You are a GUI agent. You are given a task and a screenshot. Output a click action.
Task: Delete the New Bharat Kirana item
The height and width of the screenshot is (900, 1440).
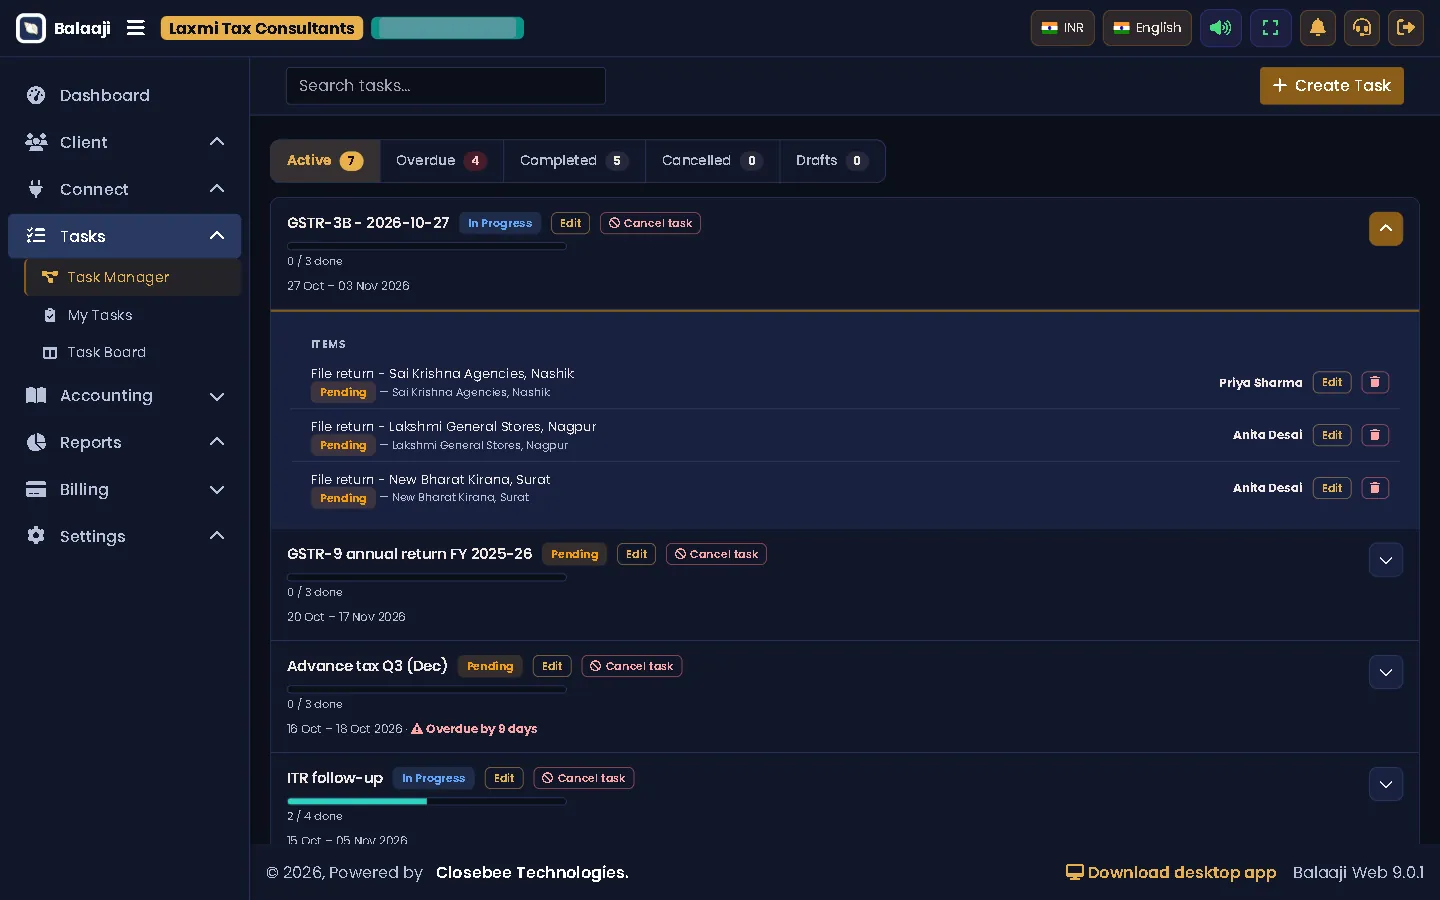coord(1375,488)
